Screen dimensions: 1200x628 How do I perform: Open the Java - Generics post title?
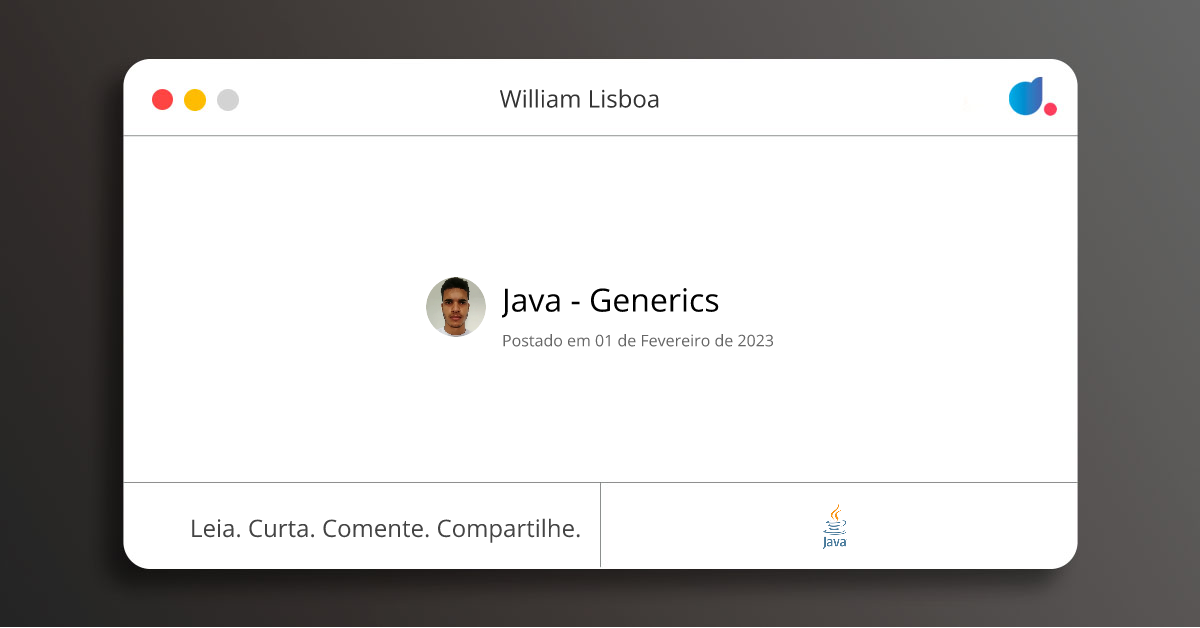(611, 300)
